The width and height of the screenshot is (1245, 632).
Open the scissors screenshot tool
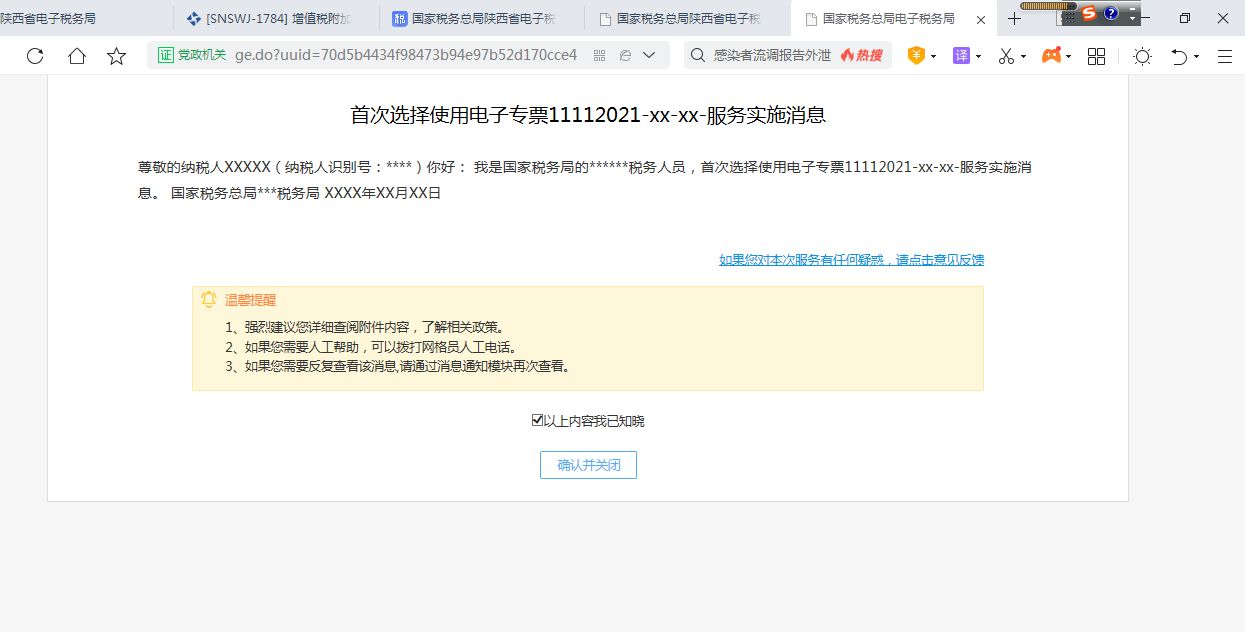point(1007,56)
